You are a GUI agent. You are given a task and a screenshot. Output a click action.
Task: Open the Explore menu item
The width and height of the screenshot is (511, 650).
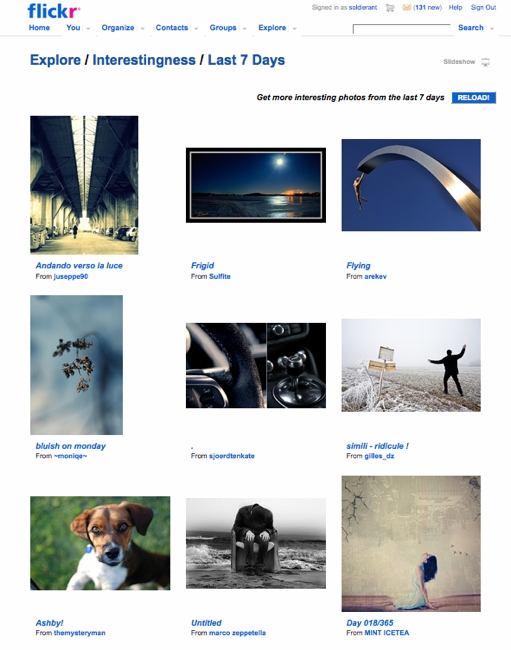pyautogui.click(x=272, y=28)
